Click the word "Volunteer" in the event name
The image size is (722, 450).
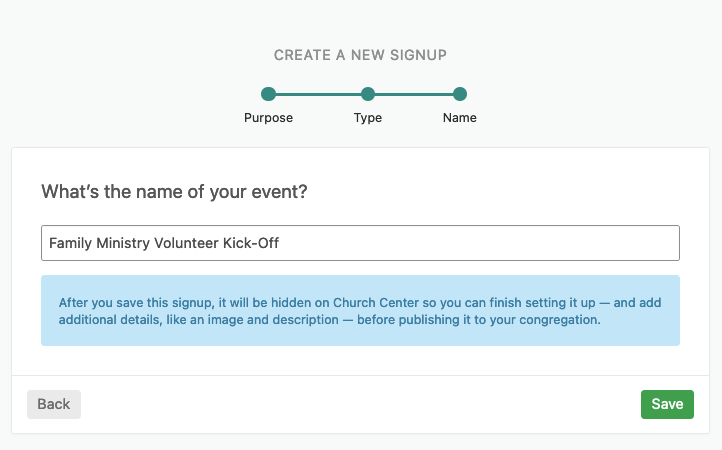tap(194, 243)
